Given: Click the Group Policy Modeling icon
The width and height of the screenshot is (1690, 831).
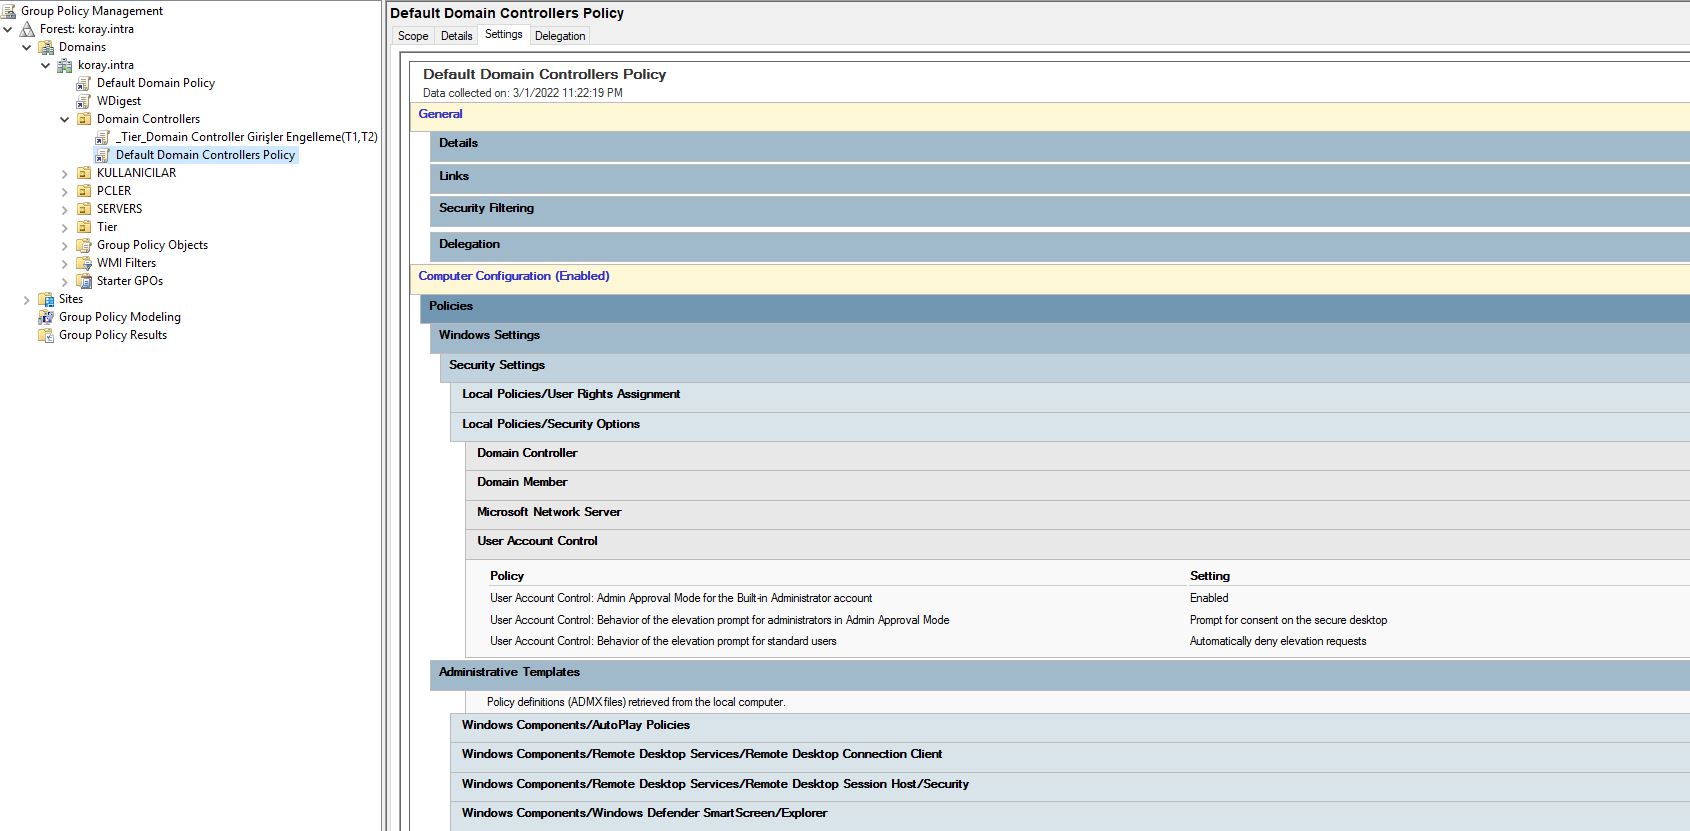Looking at the screenshot, I should coord(46,317).
